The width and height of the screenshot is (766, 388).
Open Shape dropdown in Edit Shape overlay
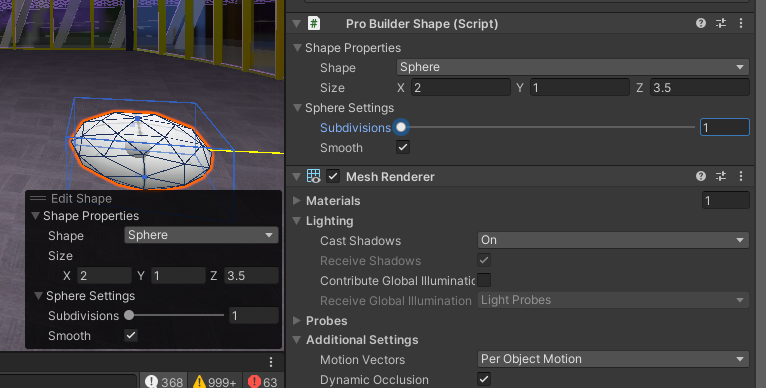[x=201, y=235]
